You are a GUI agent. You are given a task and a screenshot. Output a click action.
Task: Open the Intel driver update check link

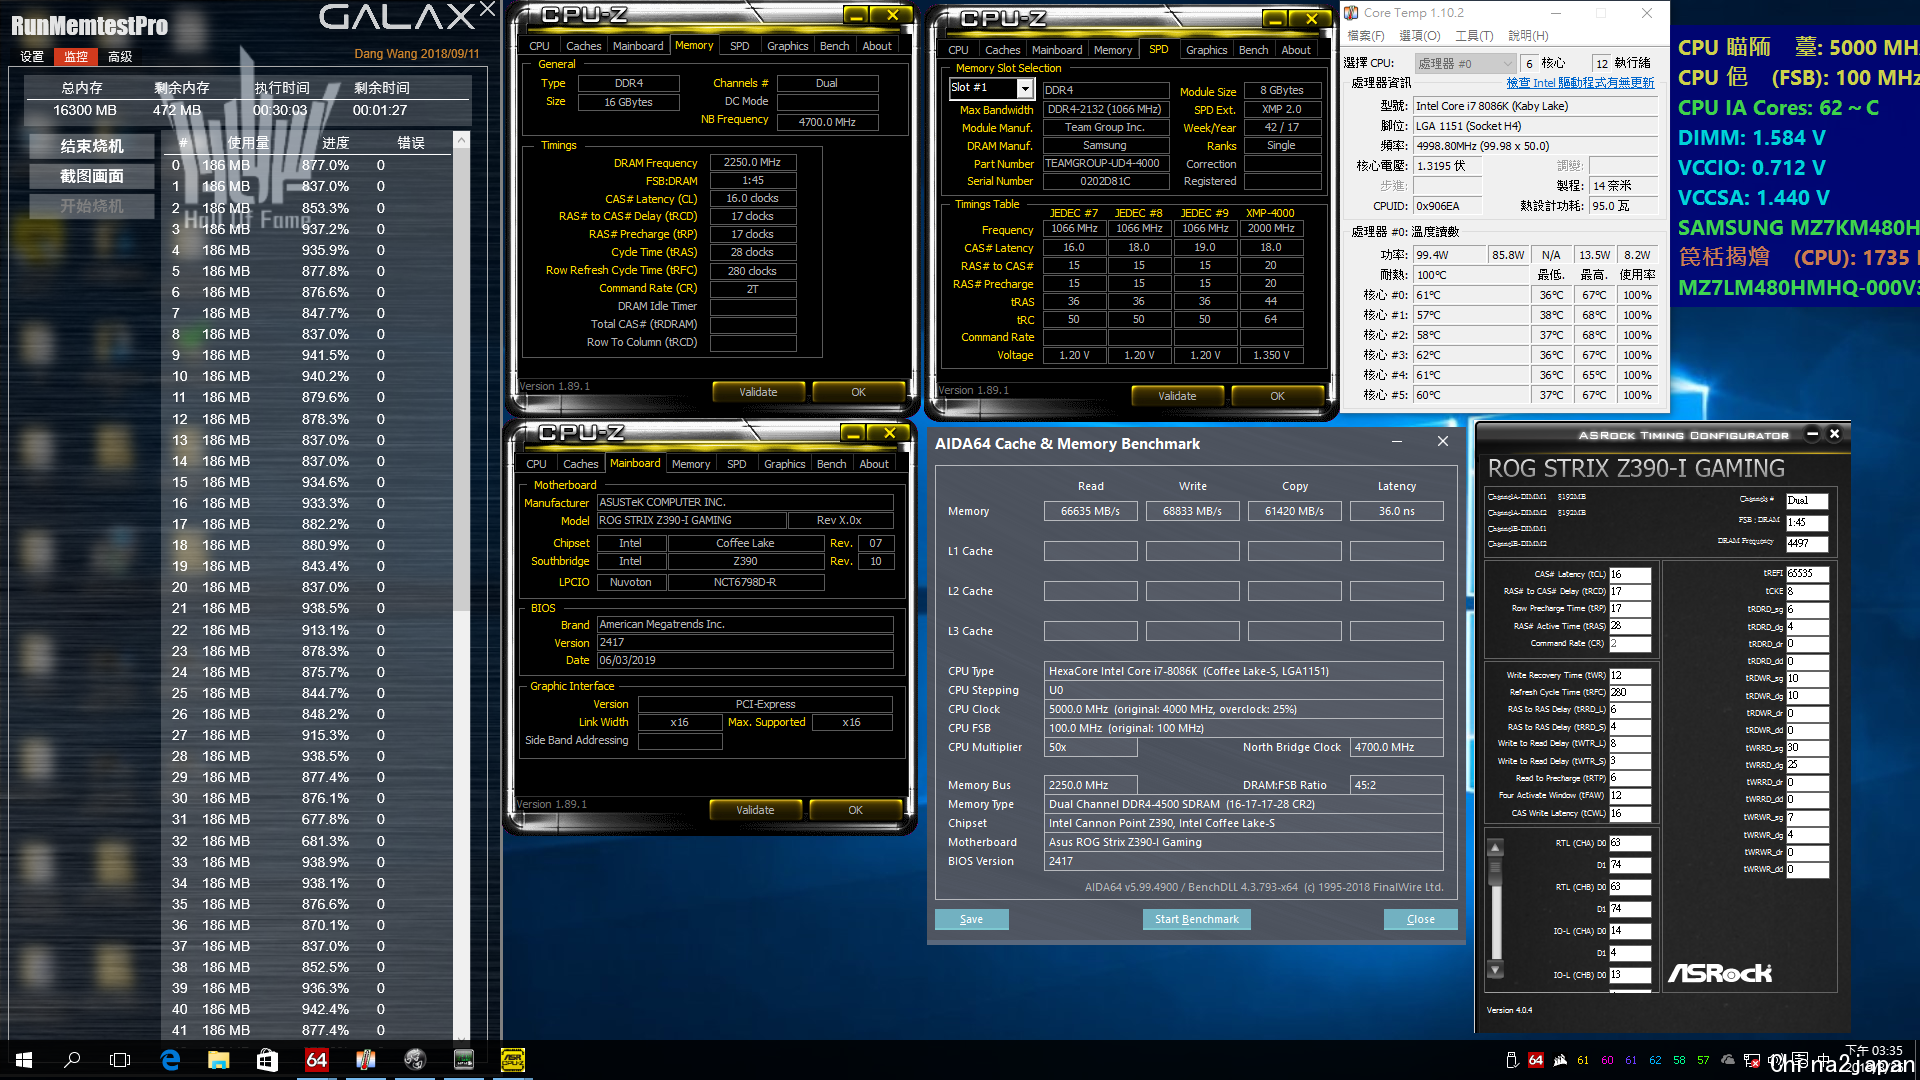point(1580,83)
